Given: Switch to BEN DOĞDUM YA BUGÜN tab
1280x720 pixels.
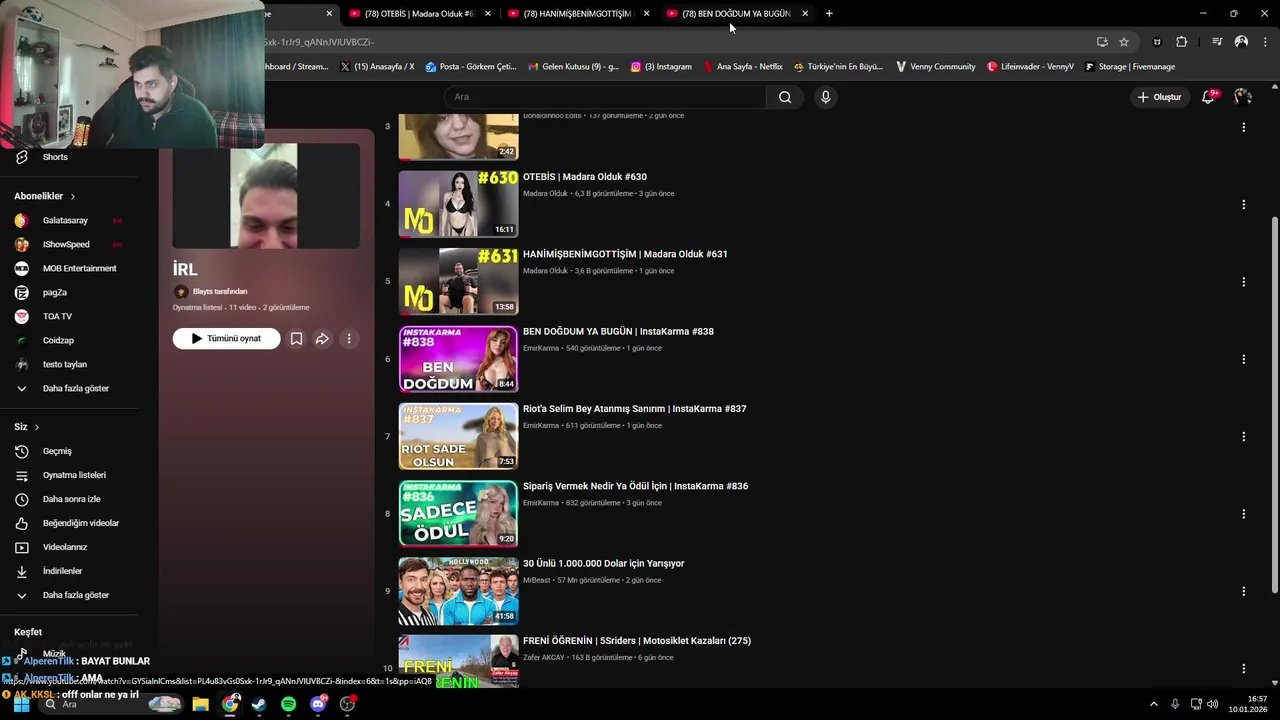Looking at the screenshot, I should pyautogui.click(x=737, y=14).
